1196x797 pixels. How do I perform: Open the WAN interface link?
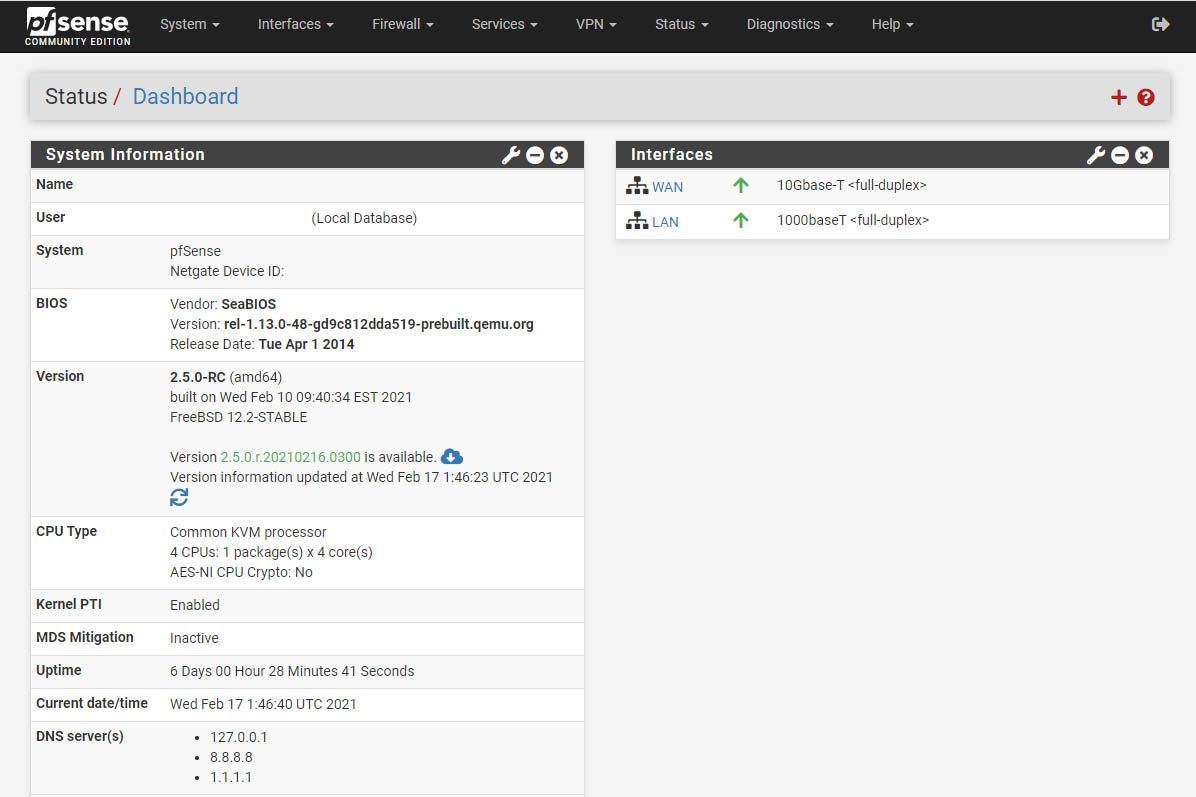point(667,187)
